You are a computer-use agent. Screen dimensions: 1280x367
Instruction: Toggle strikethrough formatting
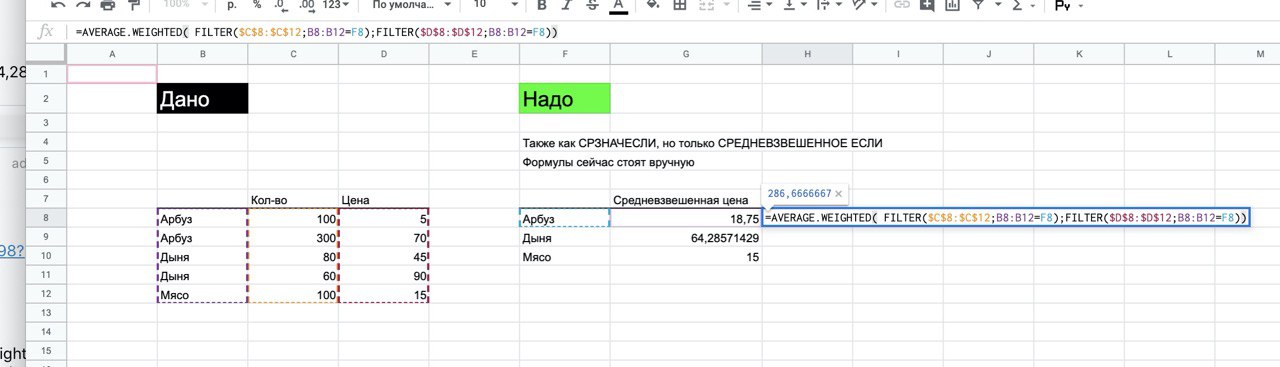(x=591, y=5)
